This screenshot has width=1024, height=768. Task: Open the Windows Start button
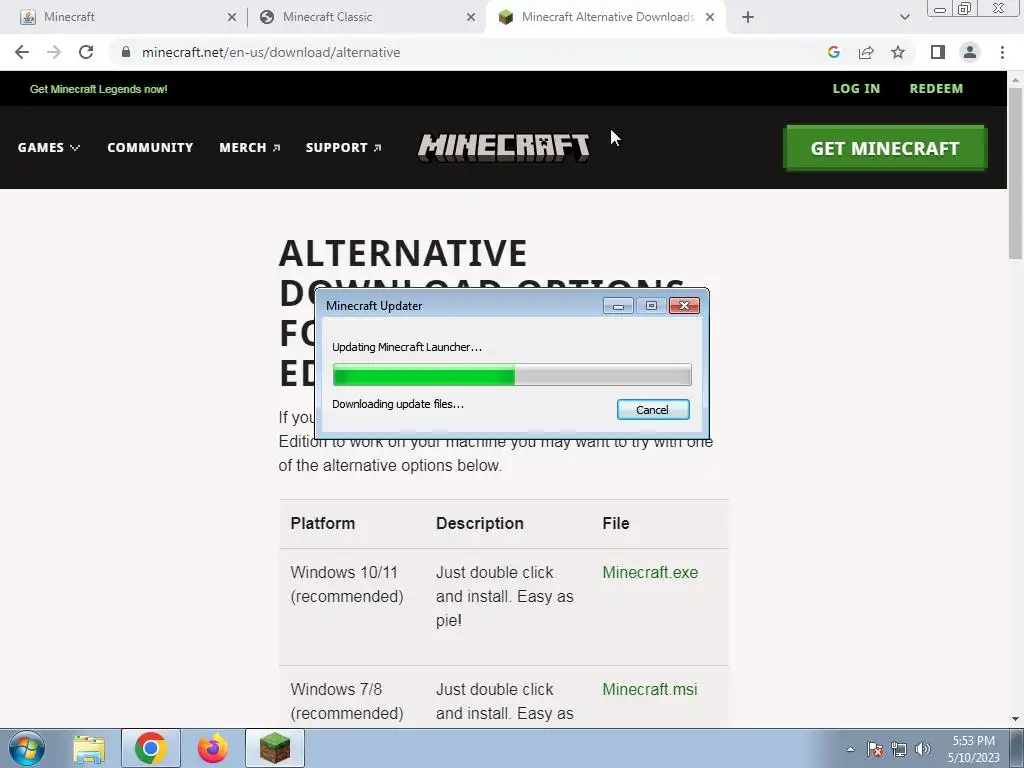(27, 748)
